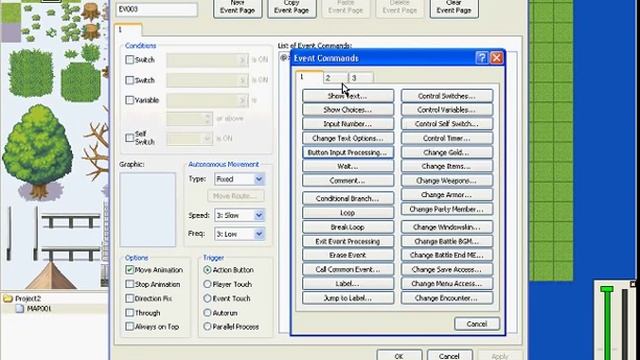Image resolution: width=640 pixels, height=360 pixels.
Task: Tick the Variable condition checkbox
Action: (x=130, y=100)
